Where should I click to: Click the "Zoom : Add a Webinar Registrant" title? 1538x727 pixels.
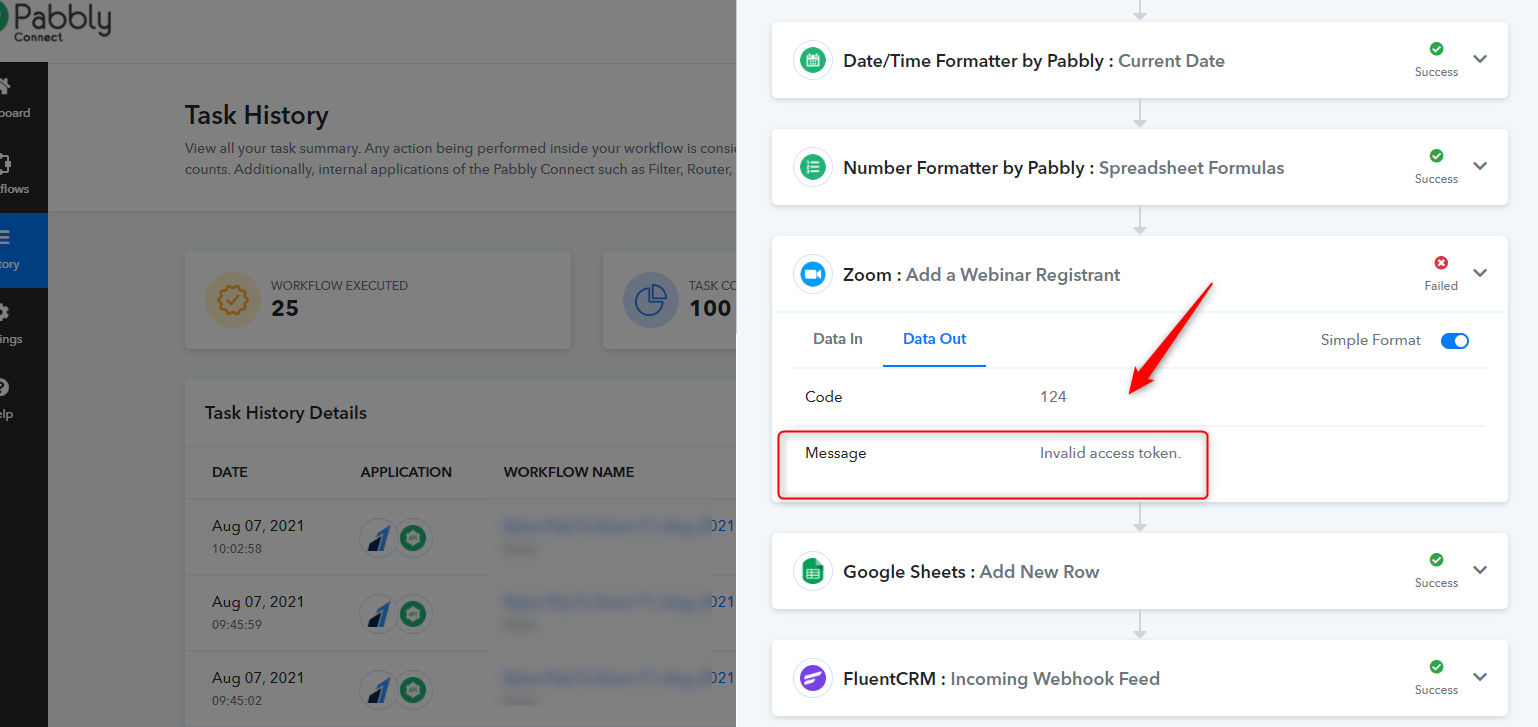[982, 275]
